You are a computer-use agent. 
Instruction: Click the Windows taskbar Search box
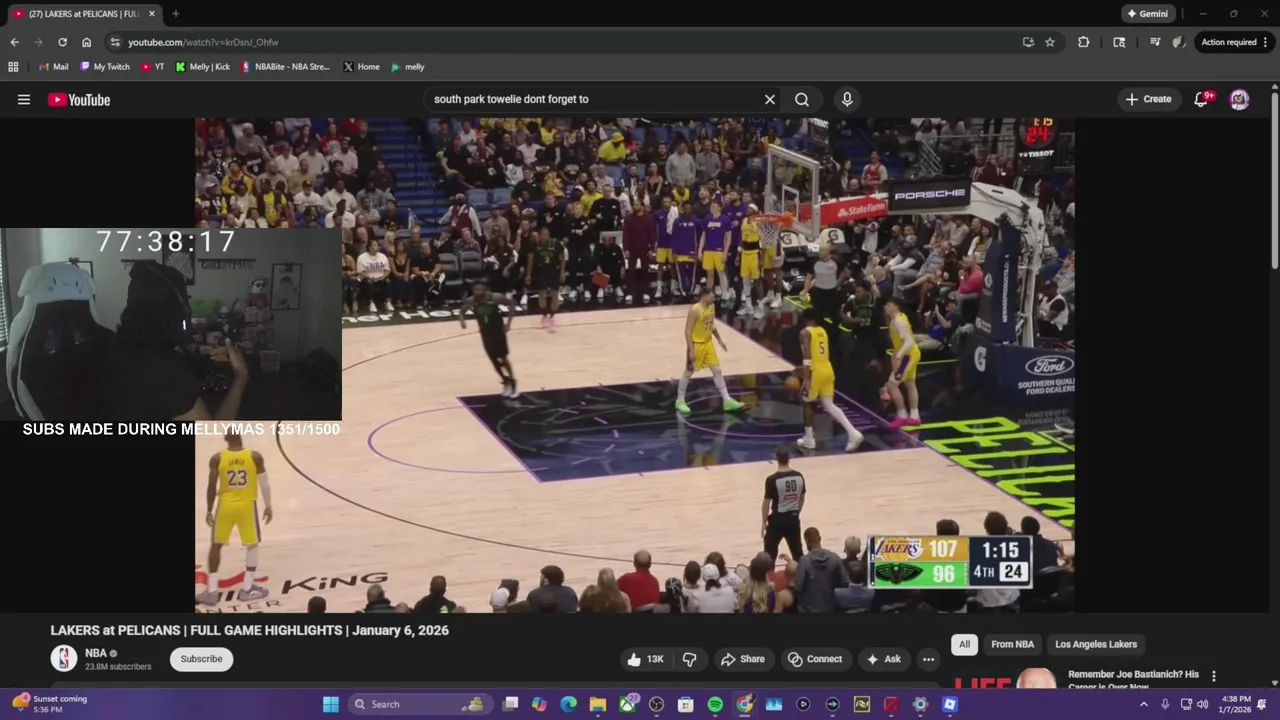point(420,704)
